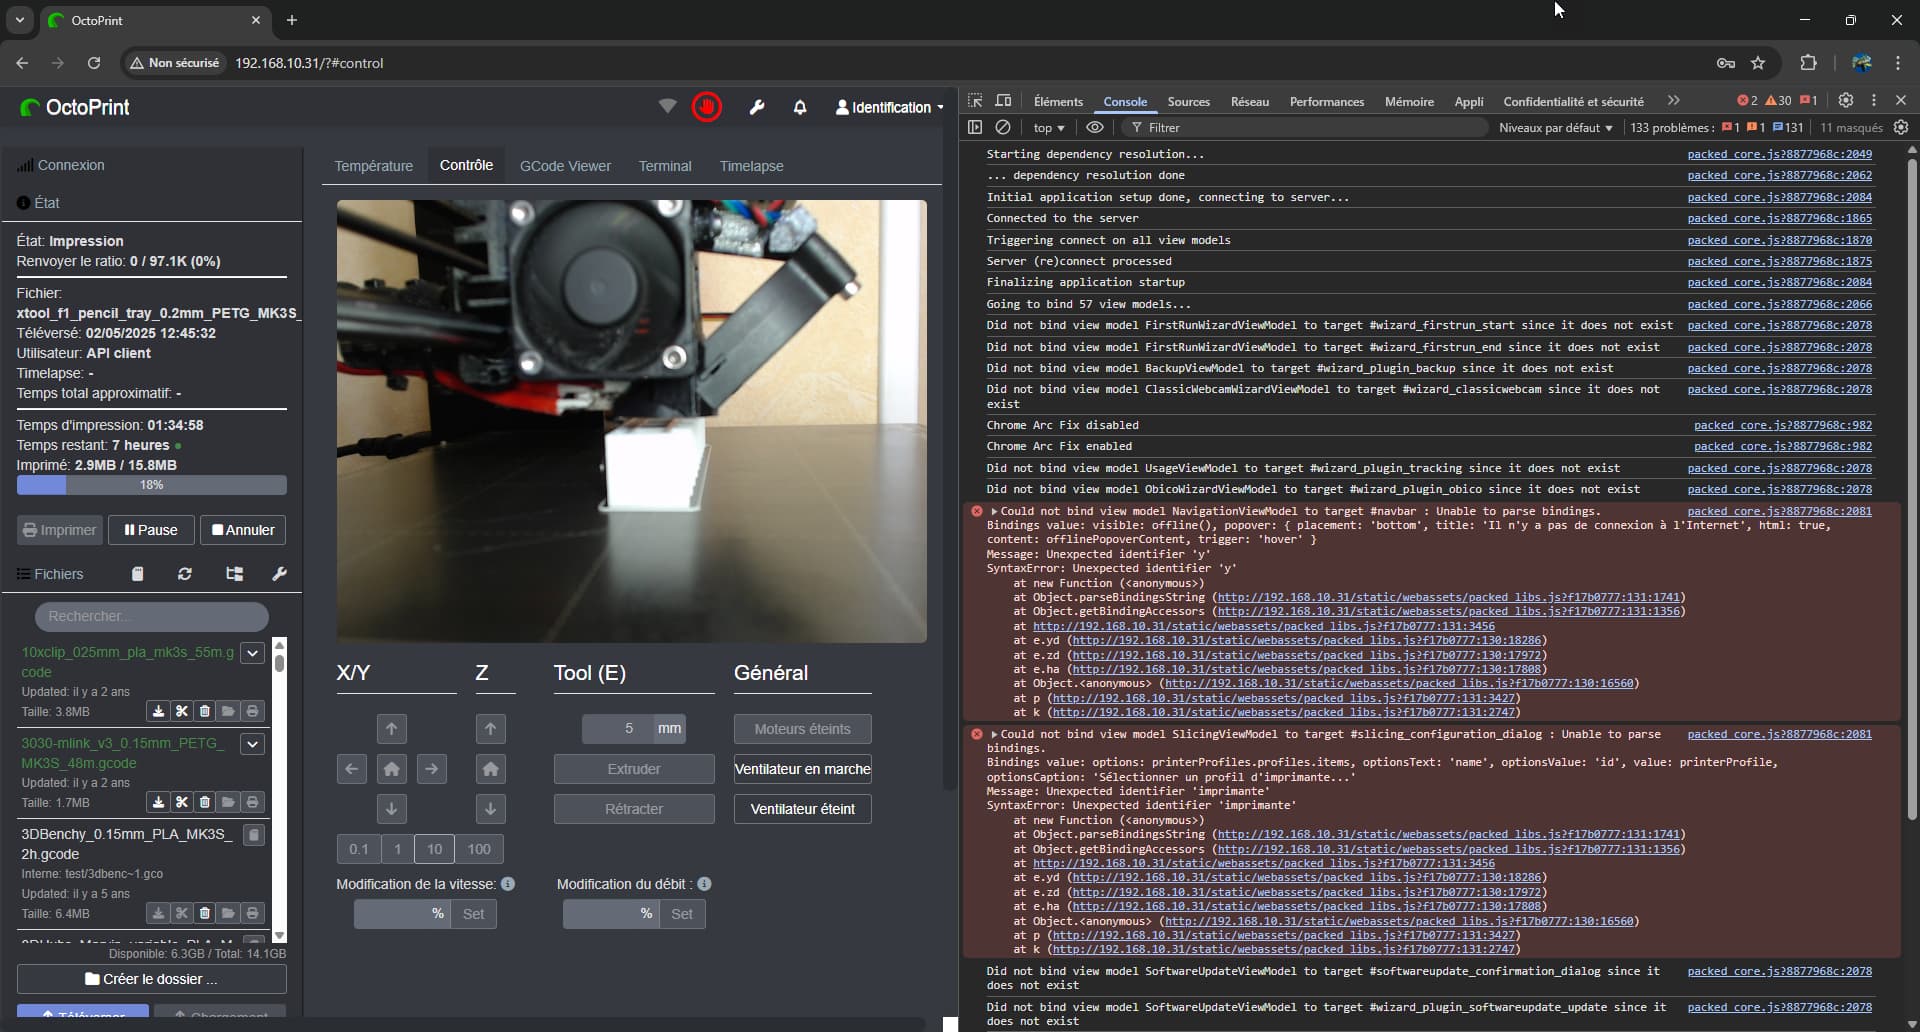Open DevTools Éléments tab
Viewport: 1920px width, 1032px height.
pos(1058,102)
